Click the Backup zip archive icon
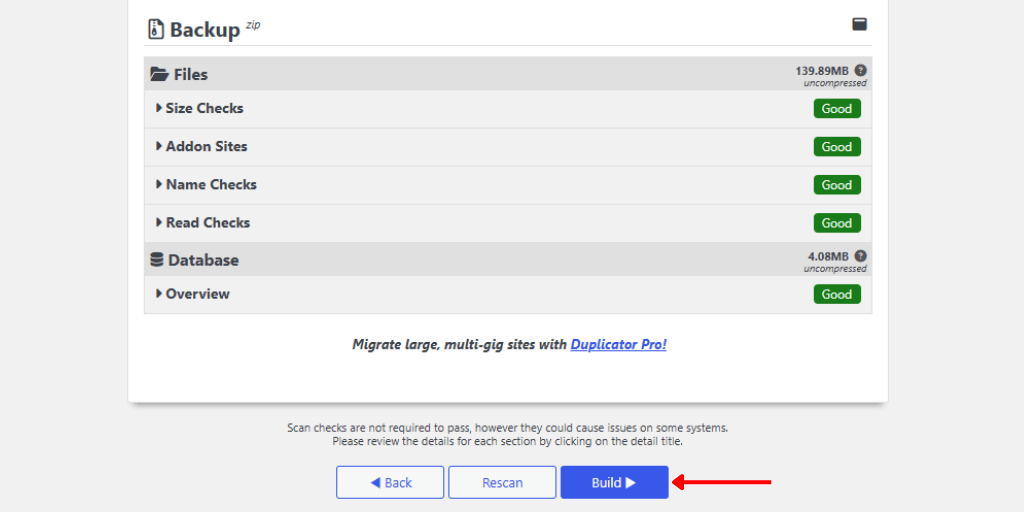Image resolution: width=1024 pixels, height=512 pixels. 155,29
